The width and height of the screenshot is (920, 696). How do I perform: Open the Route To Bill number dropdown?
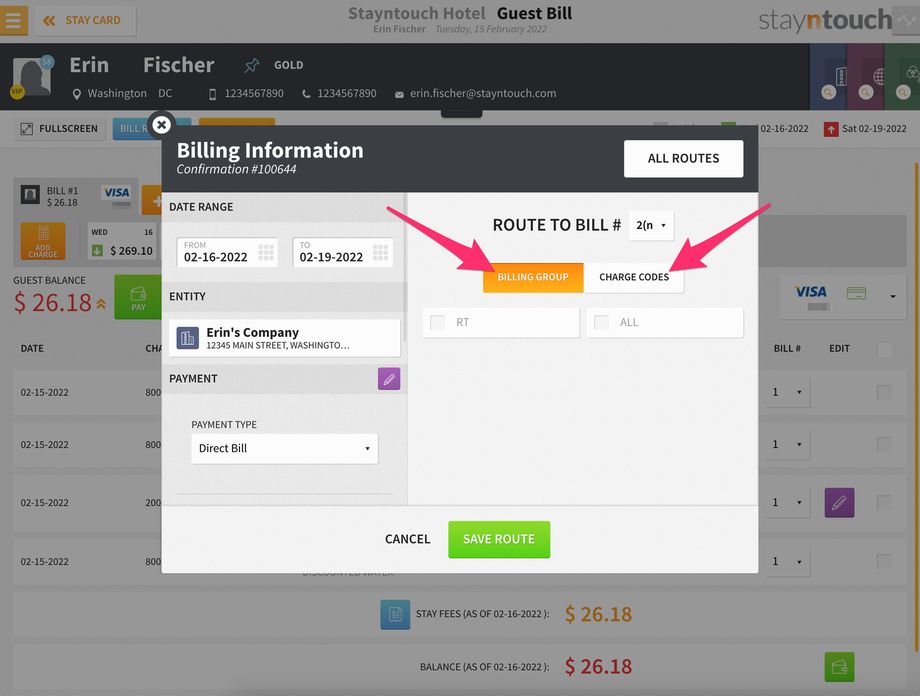pyautogui.click(x=651, y=225)
